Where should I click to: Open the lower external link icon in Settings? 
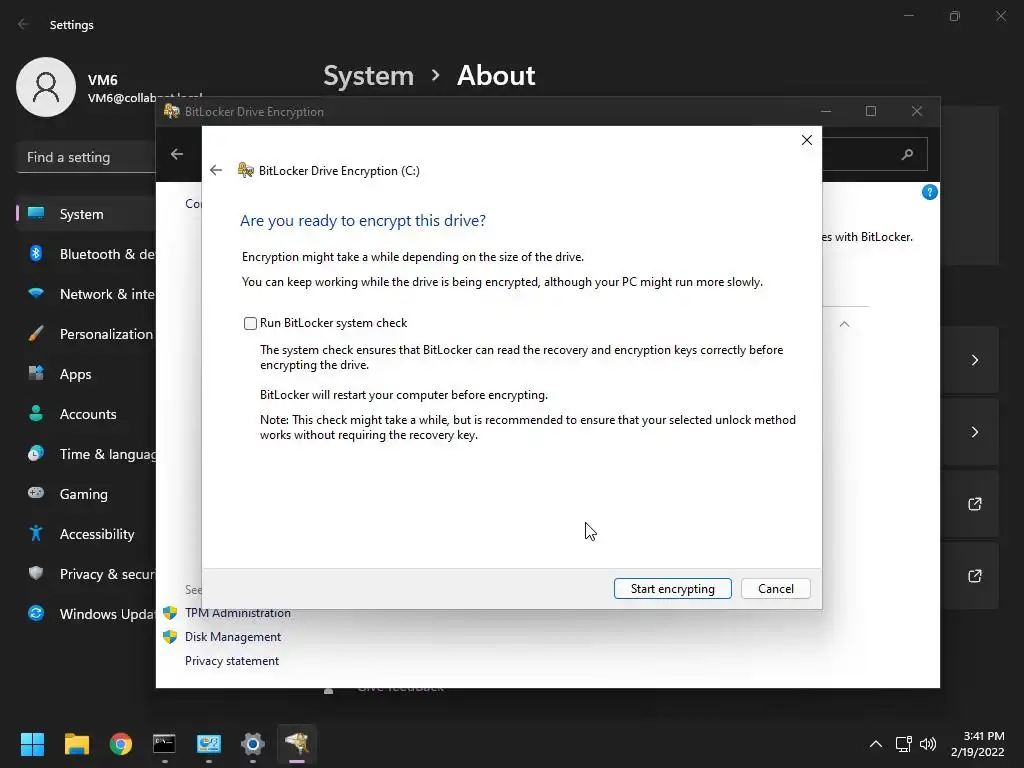point(974,575)
